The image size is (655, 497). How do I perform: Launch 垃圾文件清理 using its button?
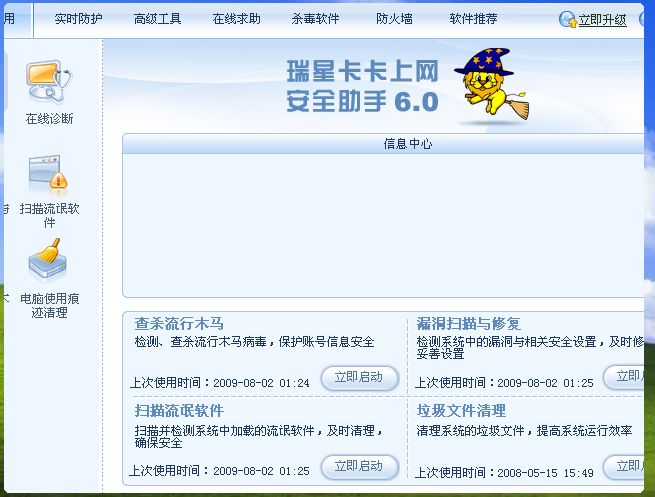pos(623,466)
